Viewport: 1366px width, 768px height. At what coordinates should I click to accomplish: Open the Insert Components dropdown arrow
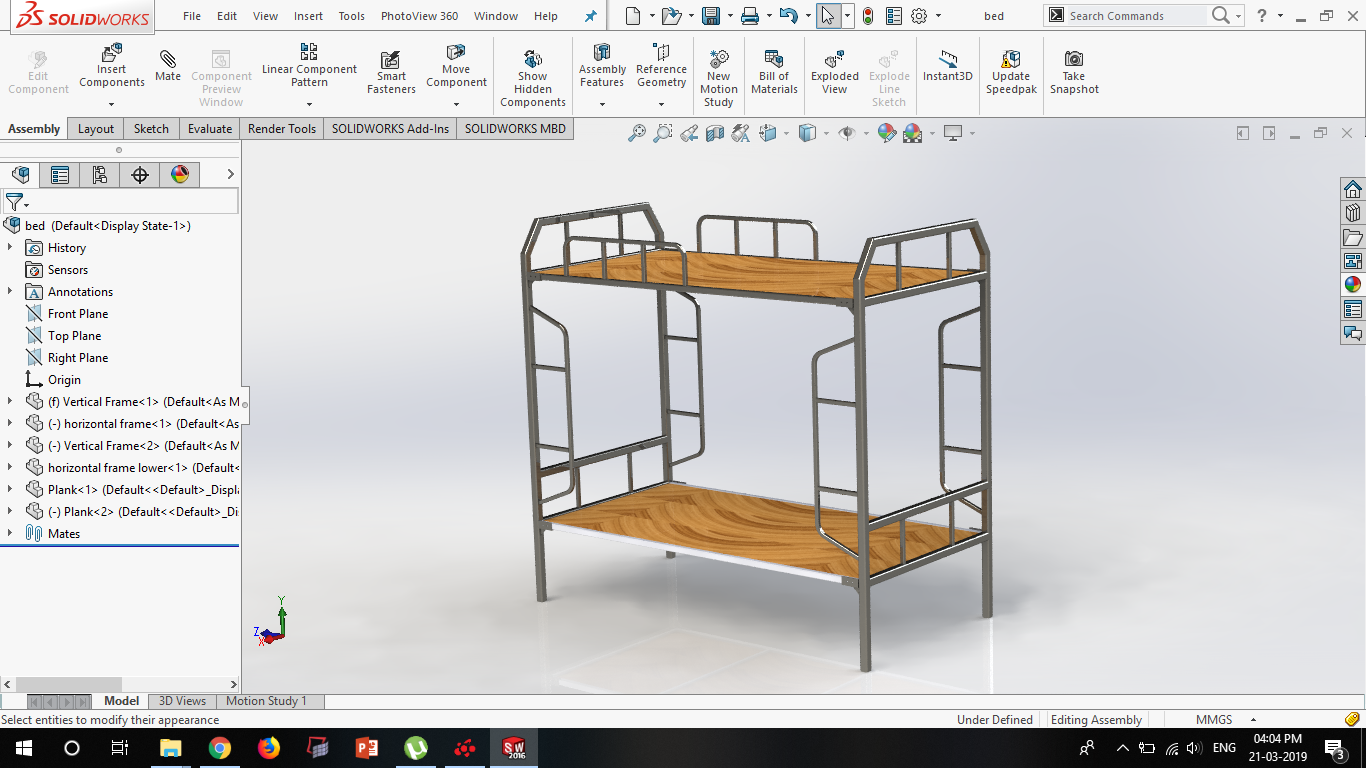click(x=112, y=104)
